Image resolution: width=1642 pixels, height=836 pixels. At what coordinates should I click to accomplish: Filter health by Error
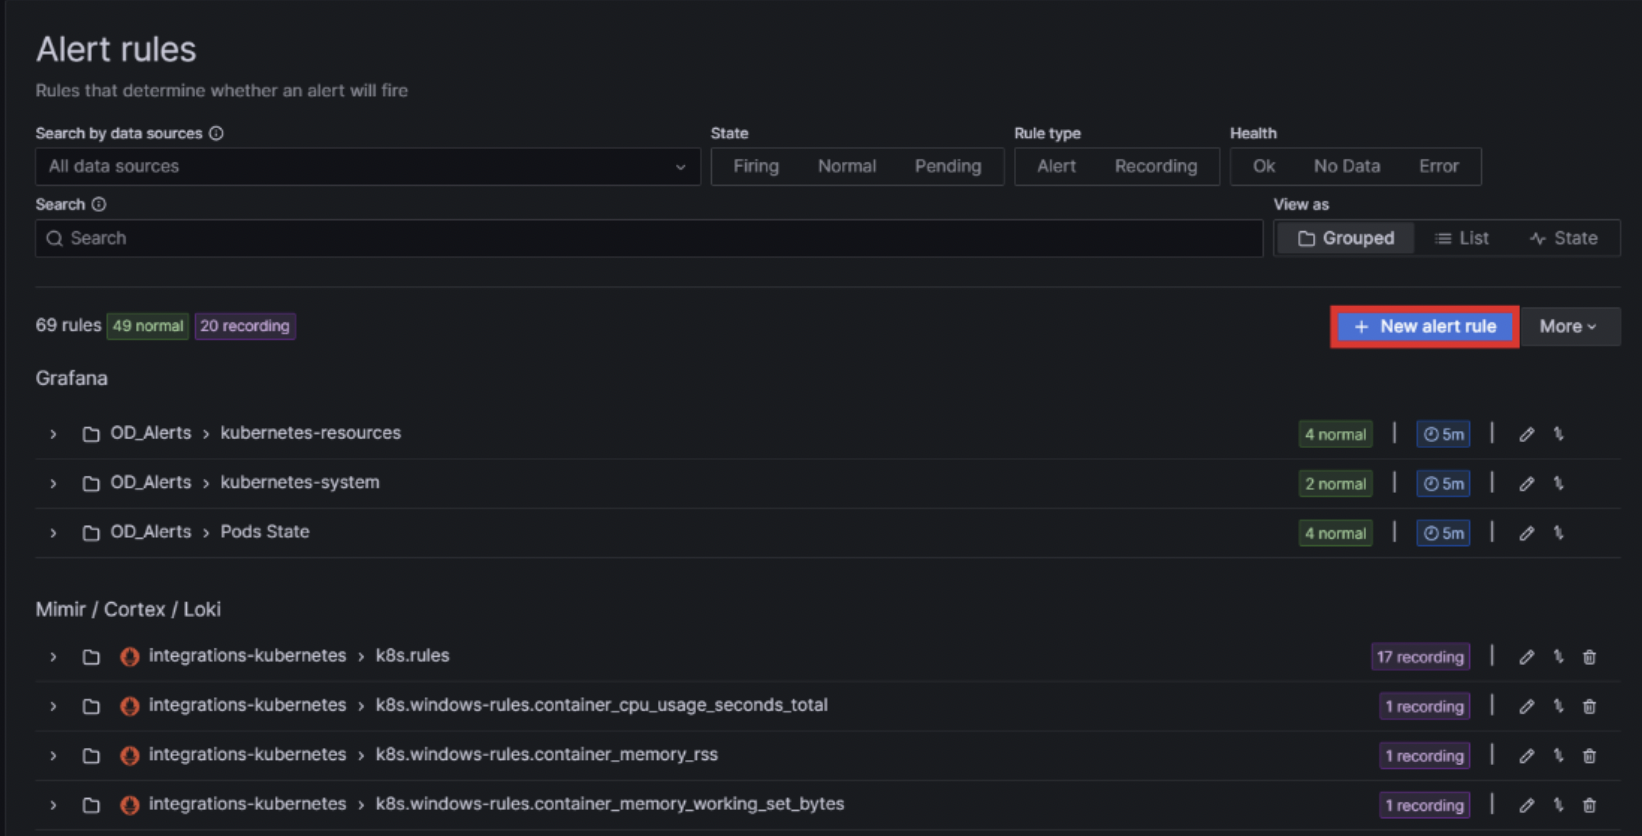click(1439, 166)
